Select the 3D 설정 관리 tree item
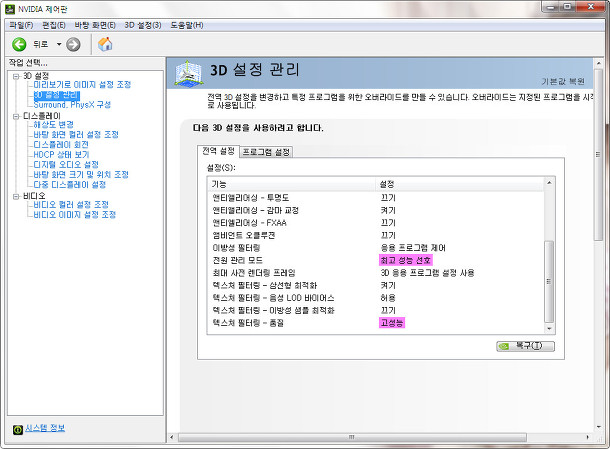610x449 pixels. [56, 95]
